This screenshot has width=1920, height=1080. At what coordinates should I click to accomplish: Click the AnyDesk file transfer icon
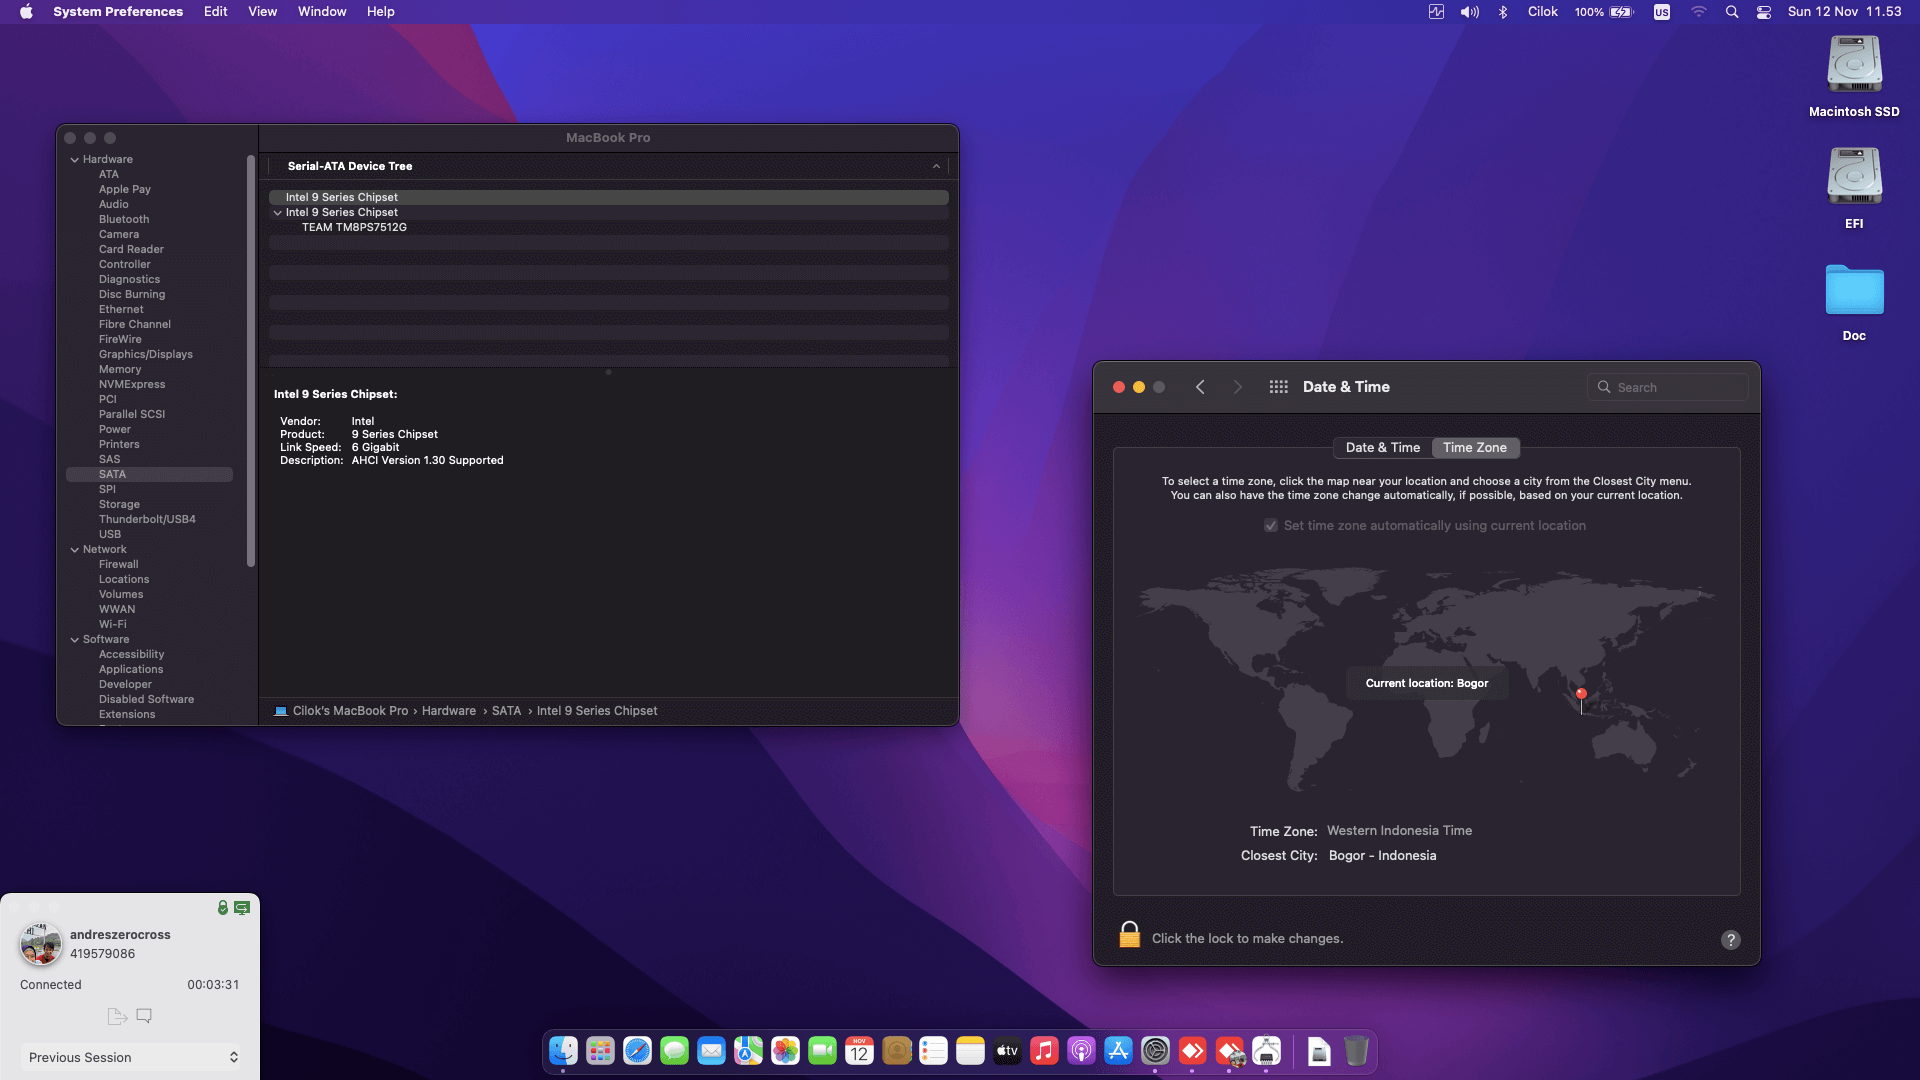117,1016
